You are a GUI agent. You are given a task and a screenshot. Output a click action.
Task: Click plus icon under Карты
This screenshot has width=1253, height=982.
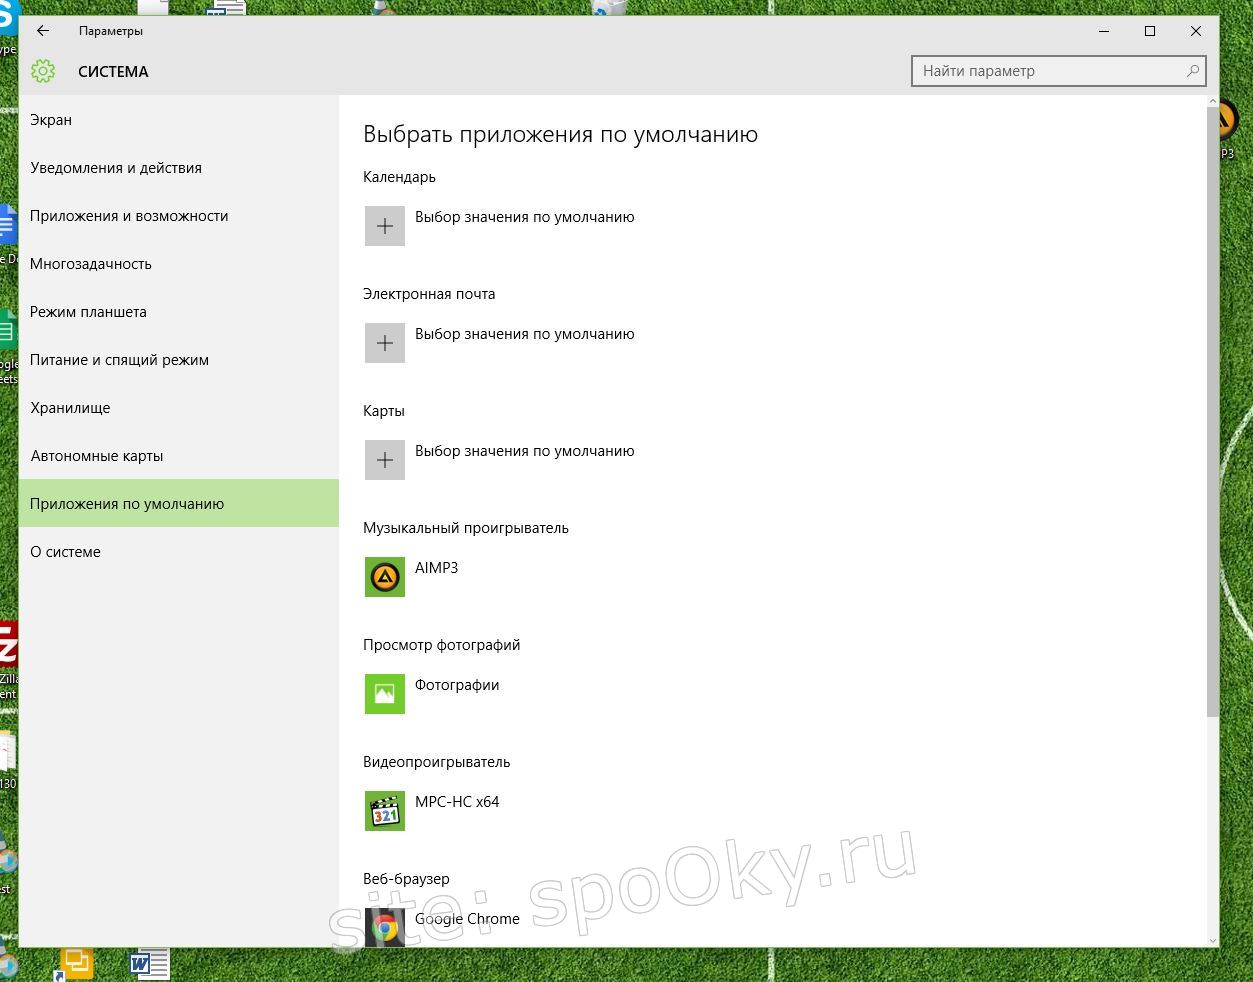click(385, 460)
